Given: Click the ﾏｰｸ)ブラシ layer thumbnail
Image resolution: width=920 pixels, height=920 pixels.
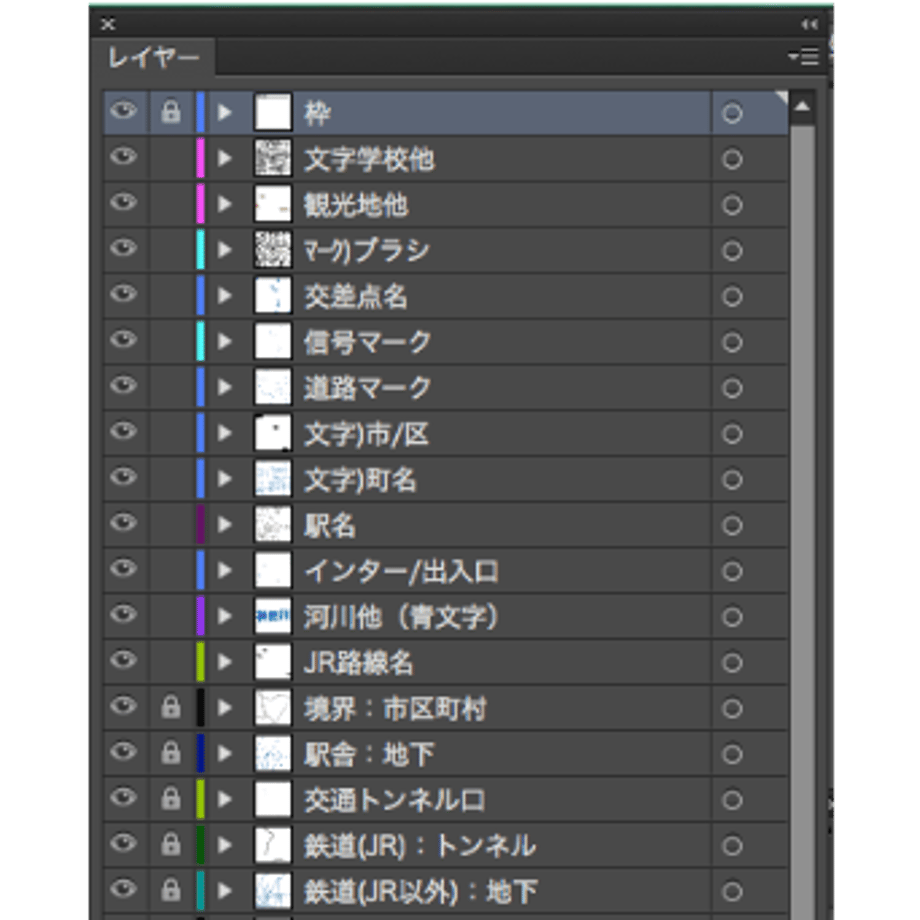Looking at the screenshot, I should [273, 250].
